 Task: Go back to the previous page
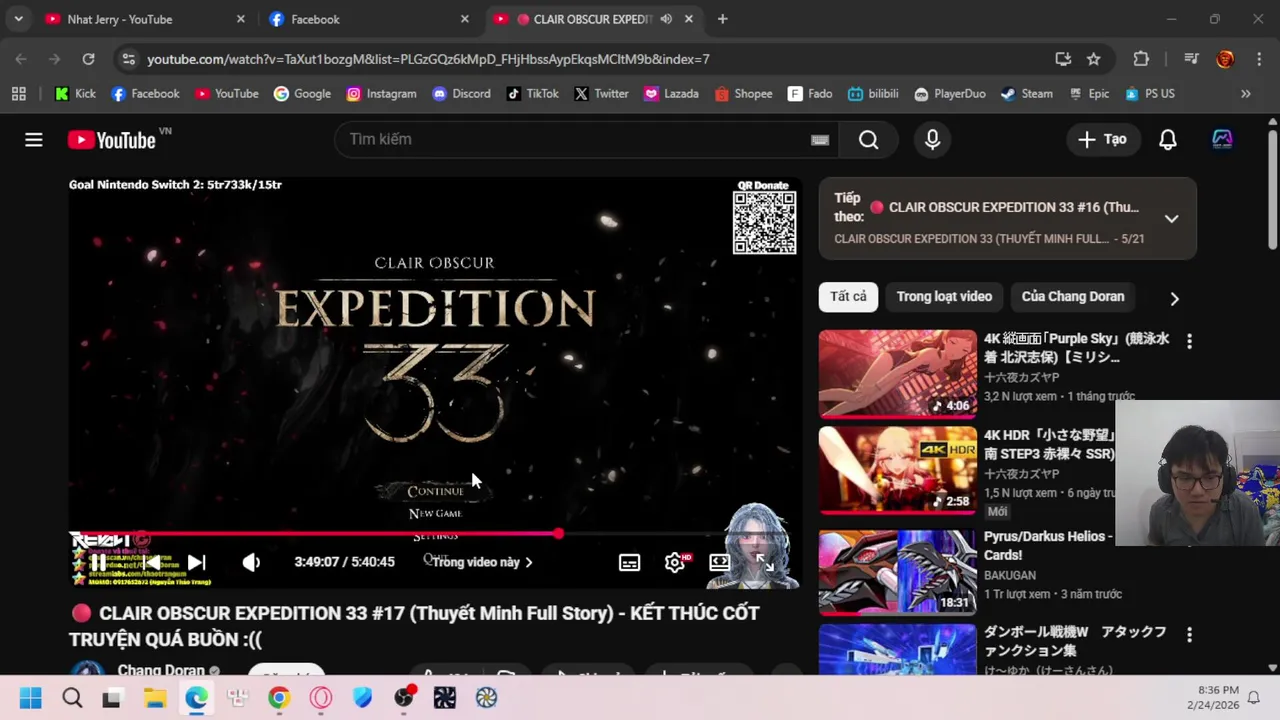(x=21, y=59)
